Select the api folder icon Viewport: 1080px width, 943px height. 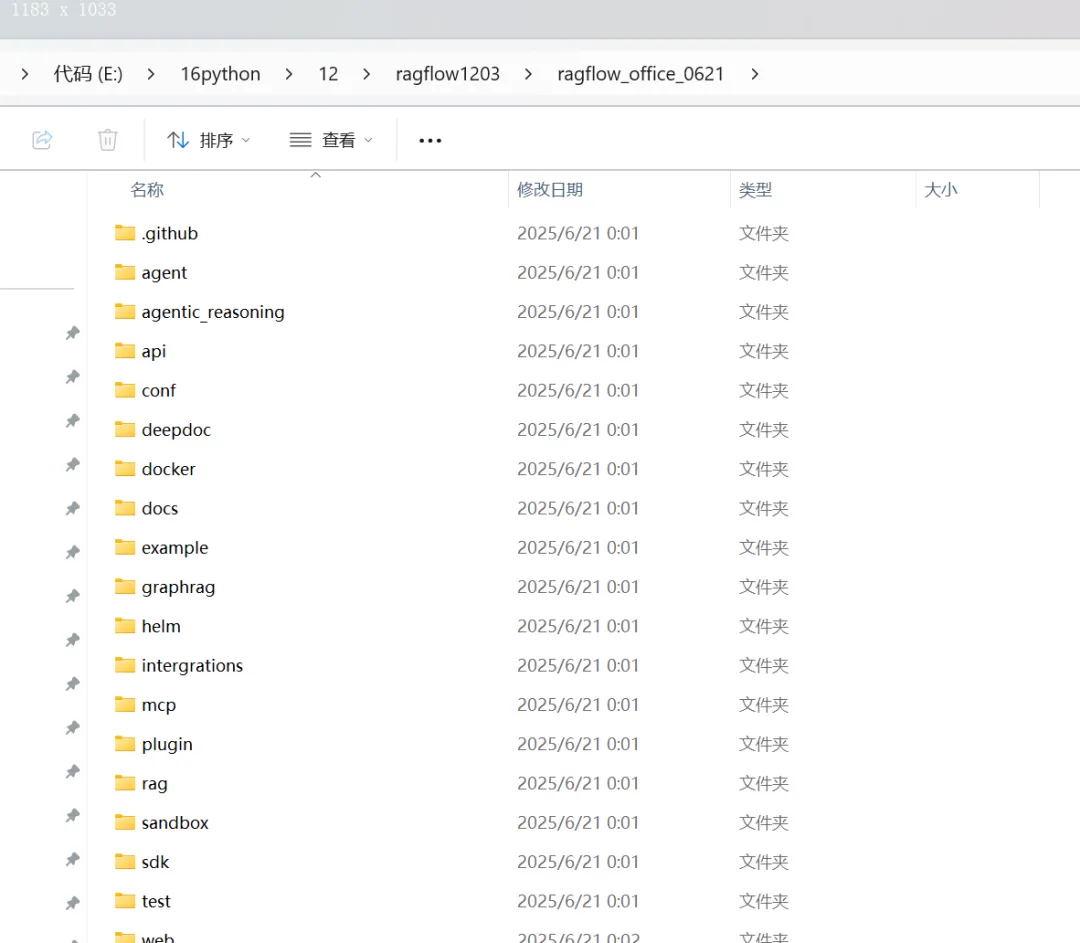pos(125,351)
